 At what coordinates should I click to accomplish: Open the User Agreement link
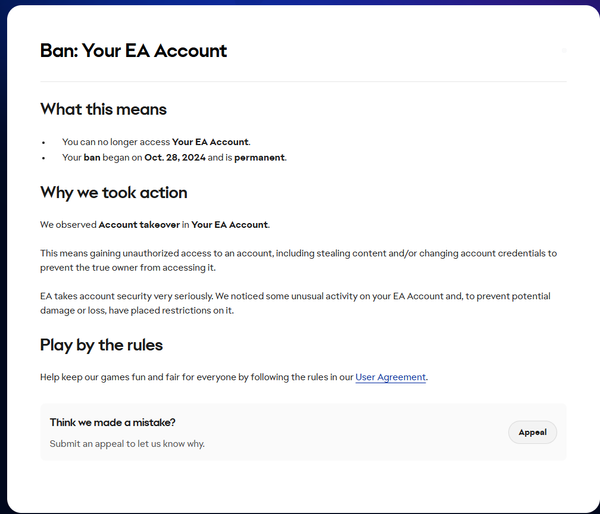(390, 377)
